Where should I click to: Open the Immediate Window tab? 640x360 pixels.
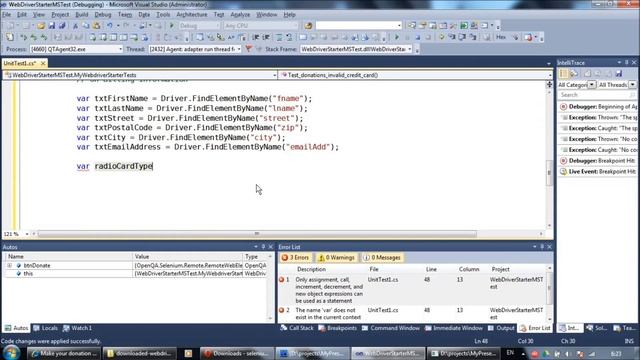pyautogui.click(x=453, y=328)
